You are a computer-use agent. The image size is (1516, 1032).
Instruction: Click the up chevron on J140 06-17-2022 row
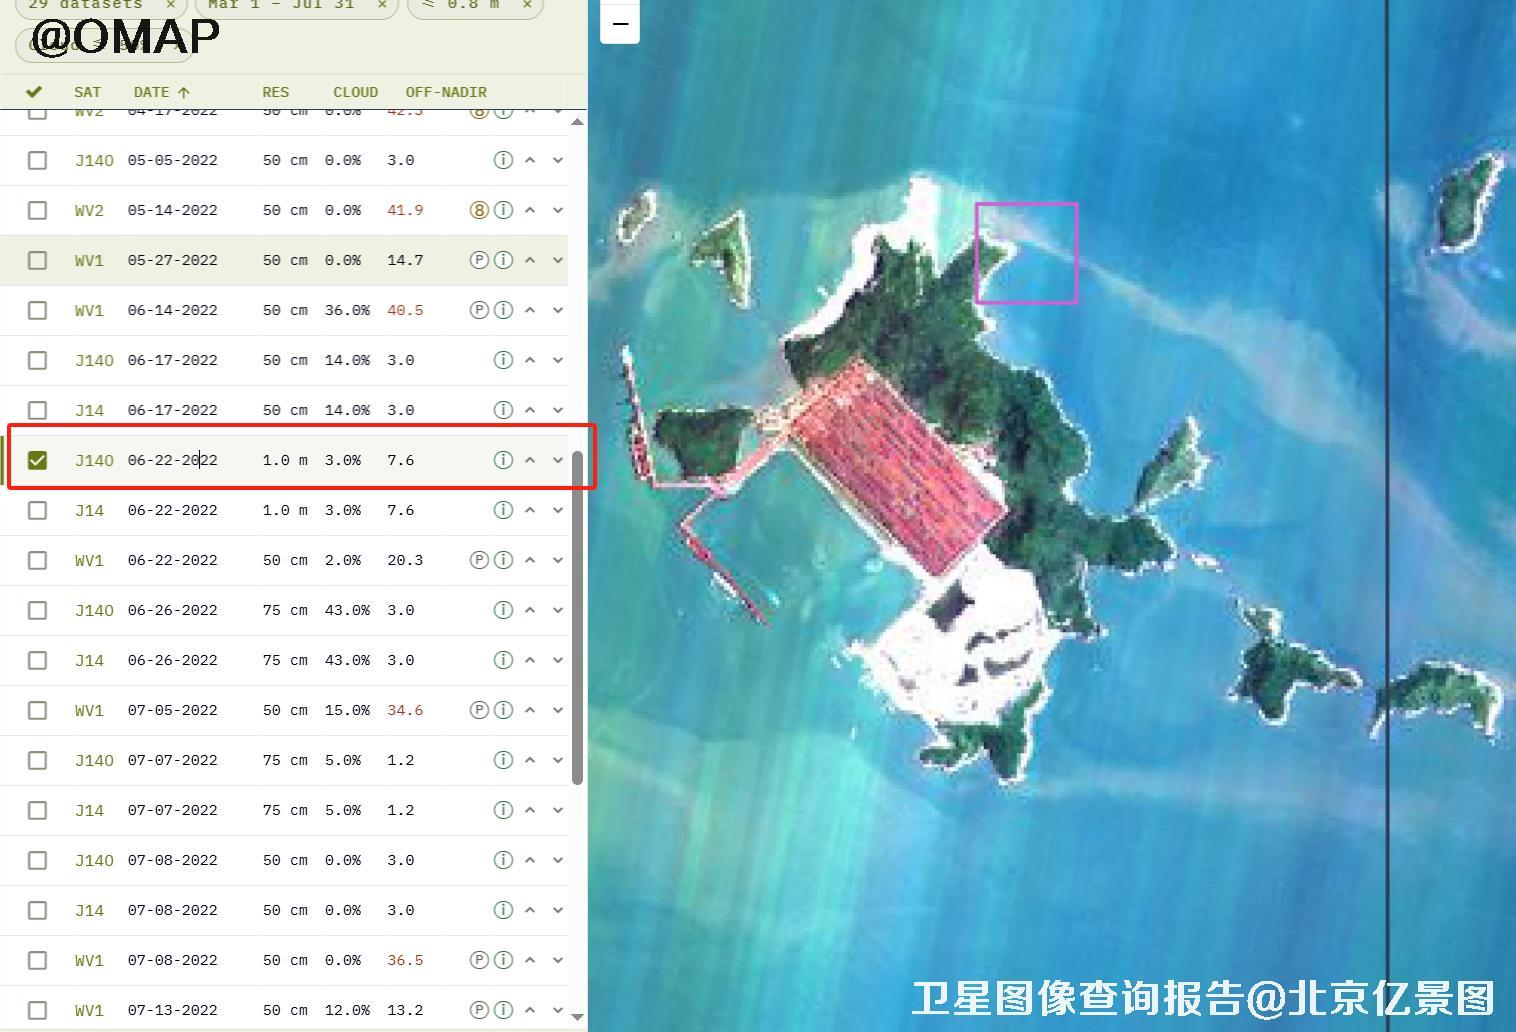tap(530, 360)
